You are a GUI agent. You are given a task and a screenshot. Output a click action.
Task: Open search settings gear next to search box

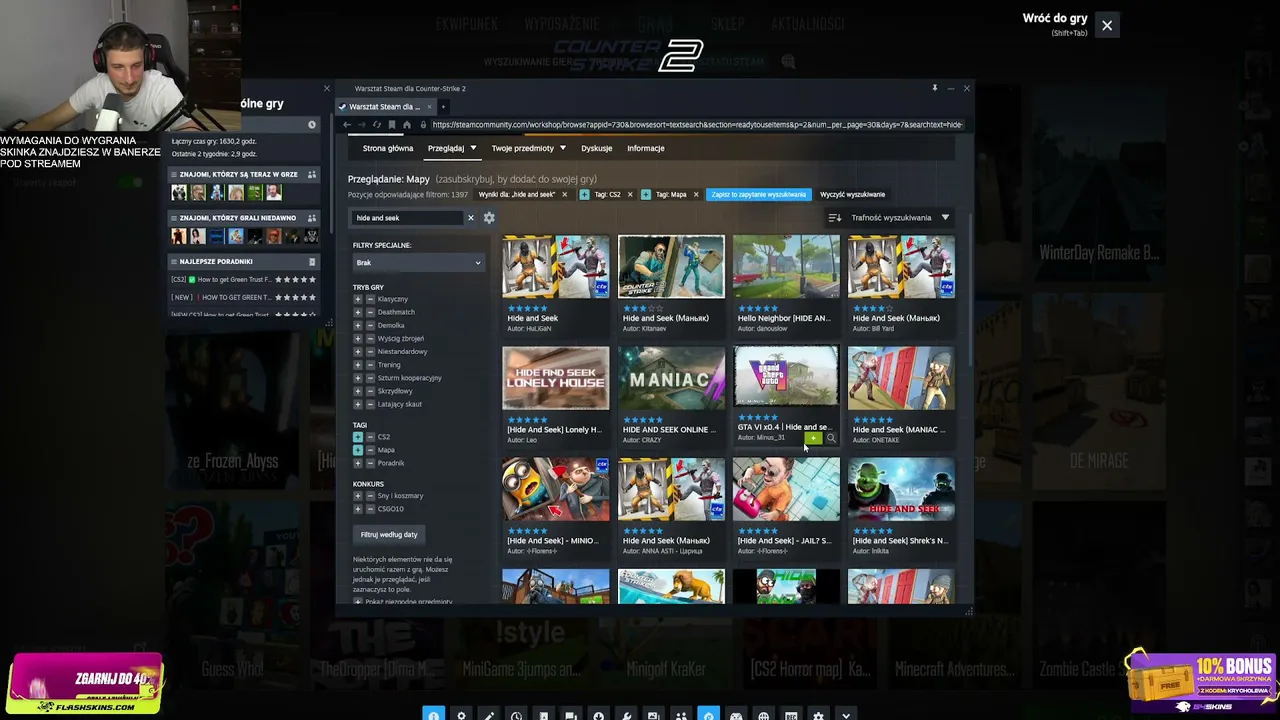point(489,218)
